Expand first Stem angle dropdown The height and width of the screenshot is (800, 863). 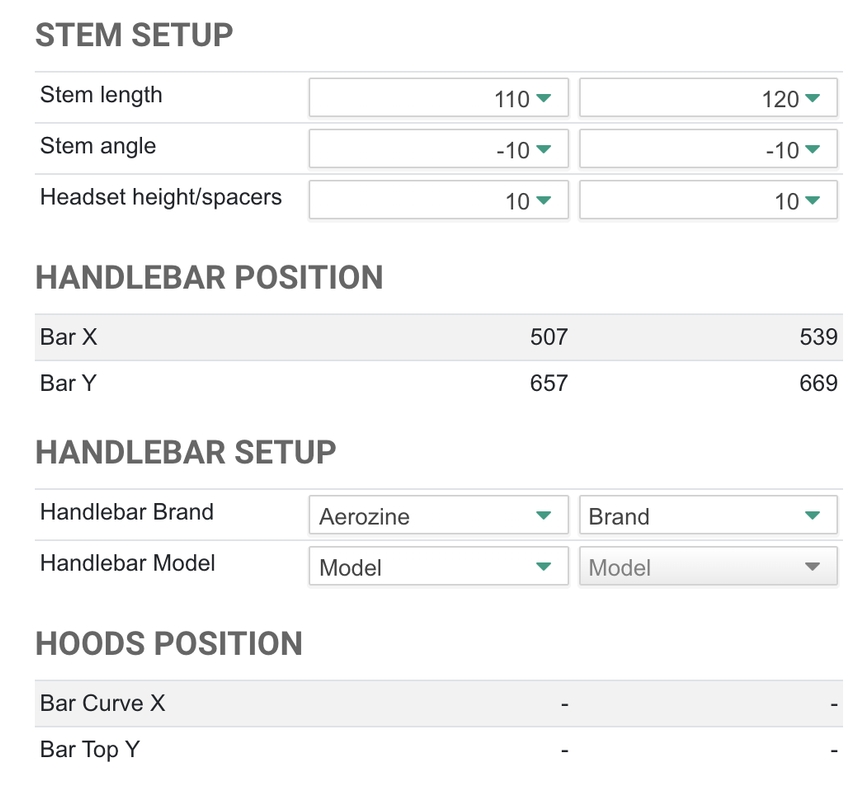pos(439,149)
